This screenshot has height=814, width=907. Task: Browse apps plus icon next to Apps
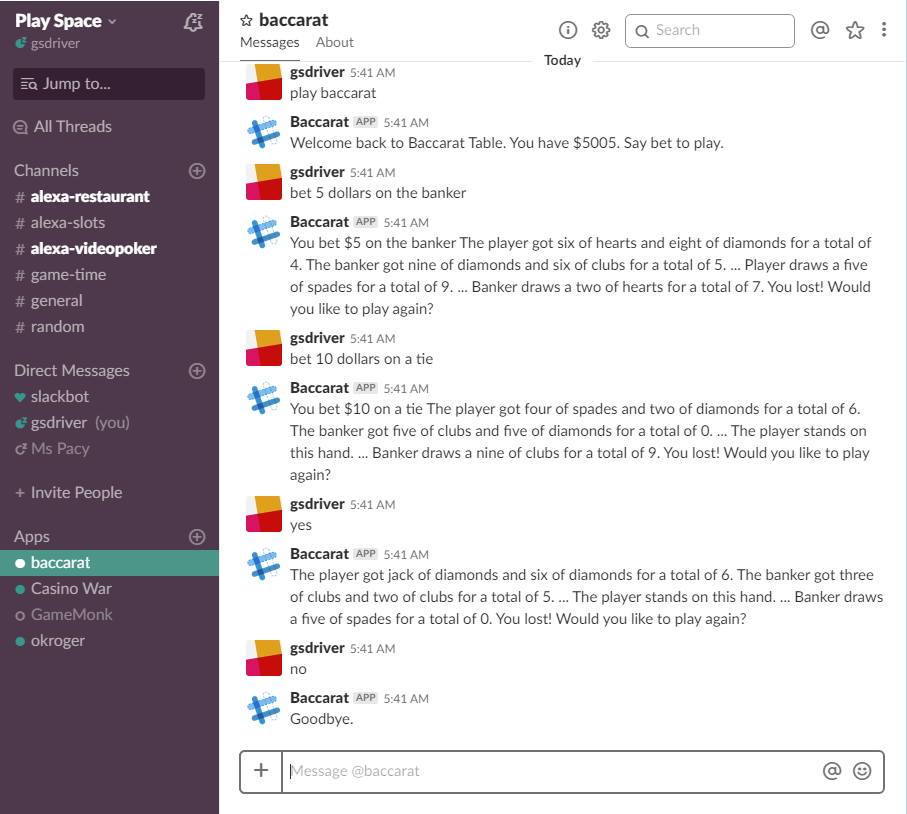pos(197,537)
